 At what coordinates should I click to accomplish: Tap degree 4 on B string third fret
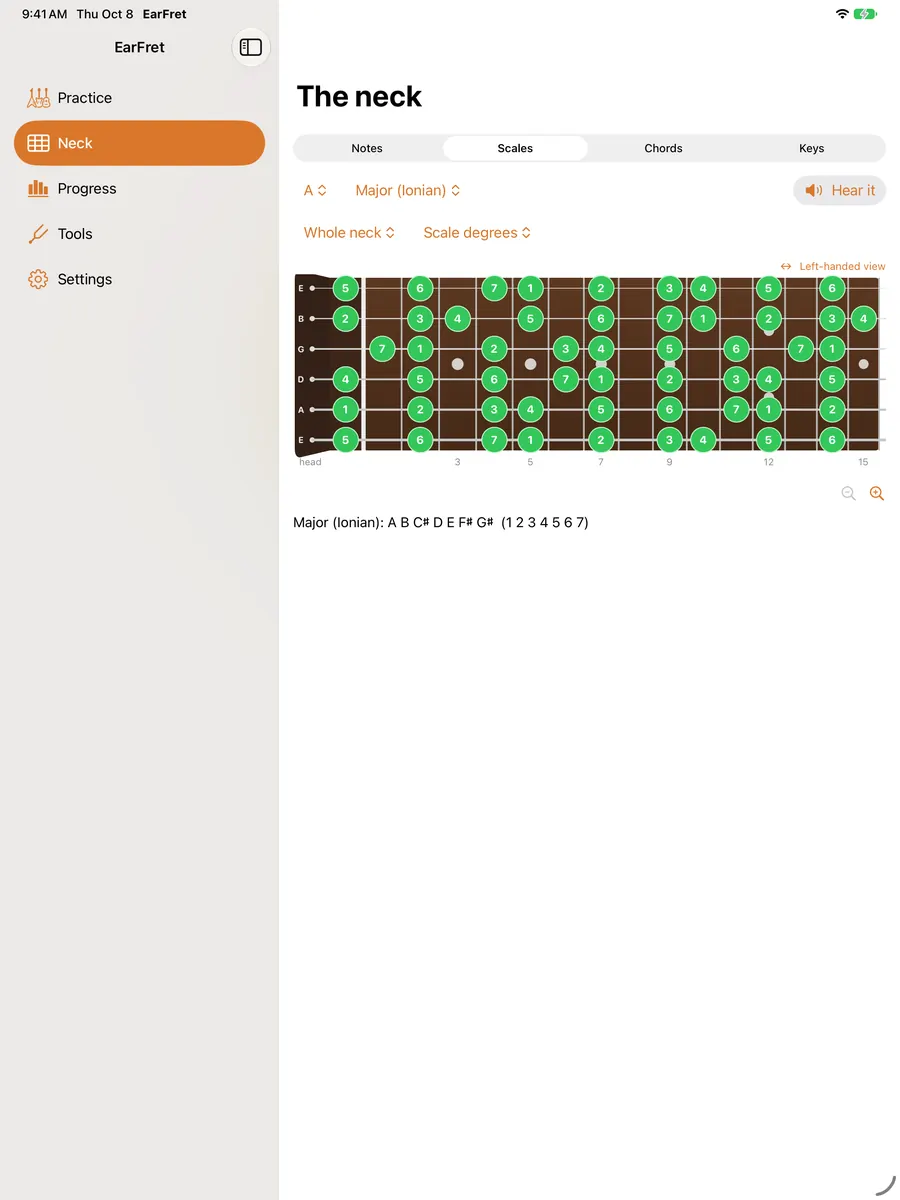[457, 319]
